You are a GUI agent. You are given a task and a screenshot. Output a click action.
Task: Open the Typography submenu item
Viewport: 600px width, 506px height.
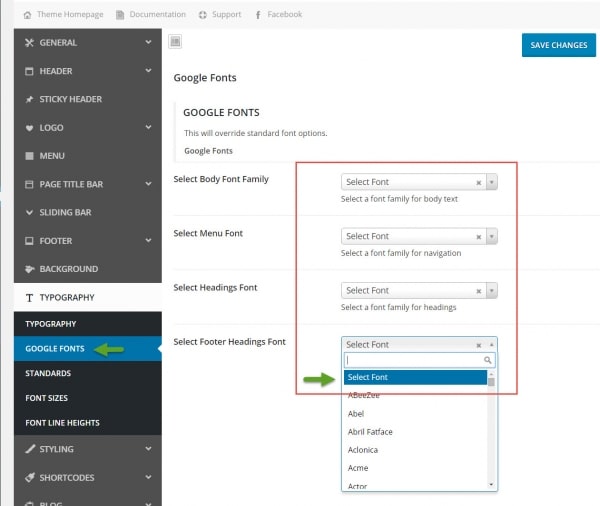pyautogui.click(x=88, y=324)
